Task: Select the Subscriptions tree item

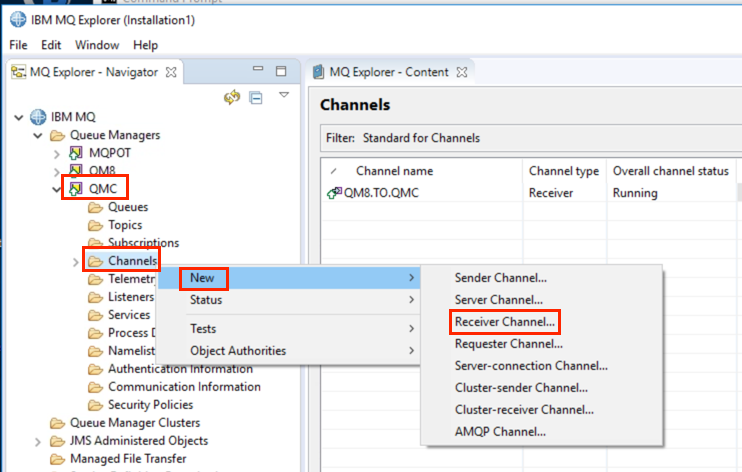Action: click(x=143, y=243)
